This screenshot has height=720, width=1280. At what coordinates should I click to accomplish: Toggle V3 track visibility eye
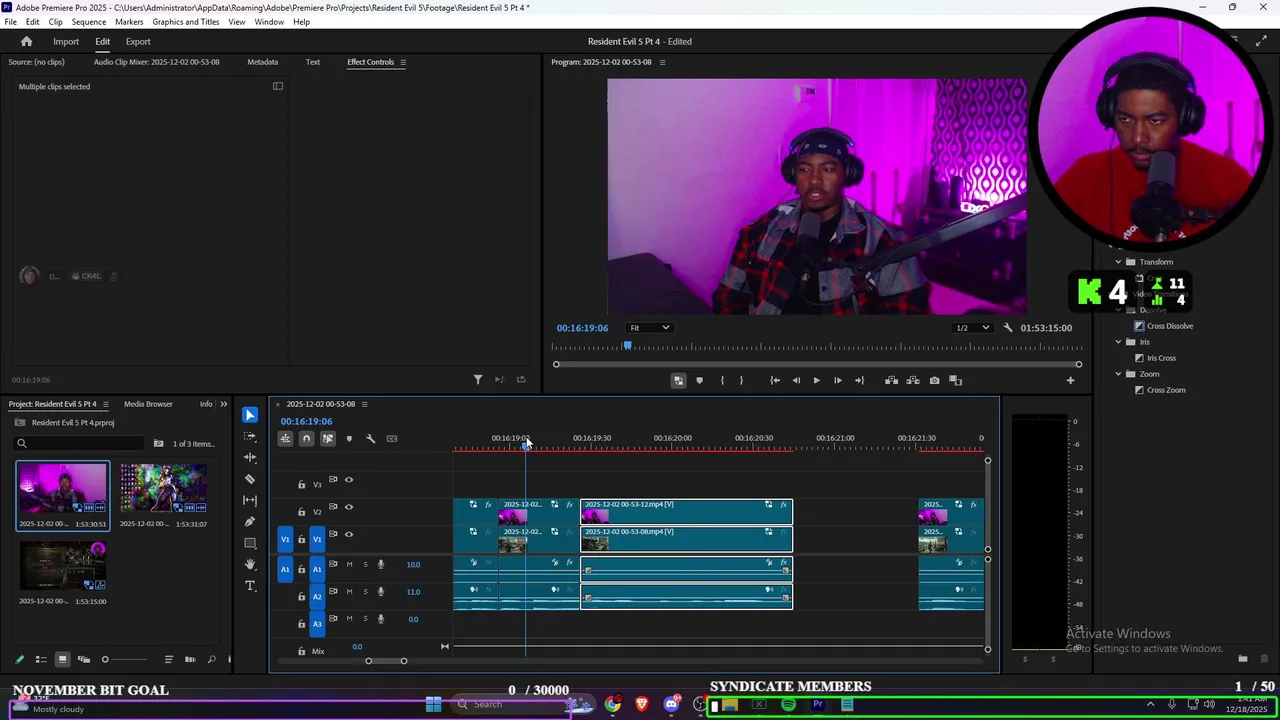[x=349, y=480]
